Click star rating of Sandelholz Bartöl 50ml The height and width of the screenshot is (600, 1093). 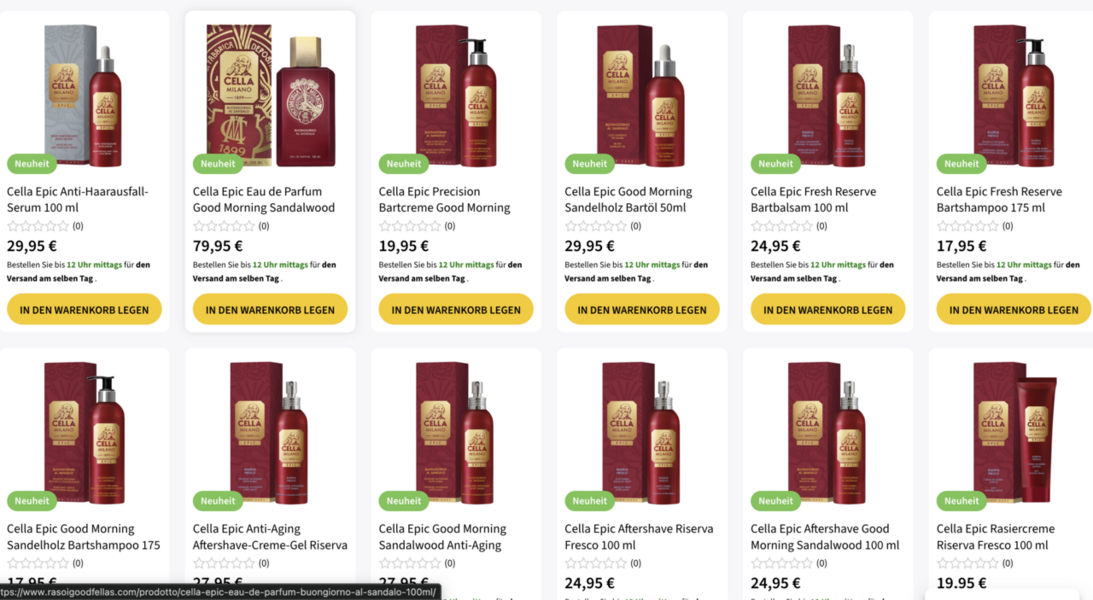pos(598,227)
